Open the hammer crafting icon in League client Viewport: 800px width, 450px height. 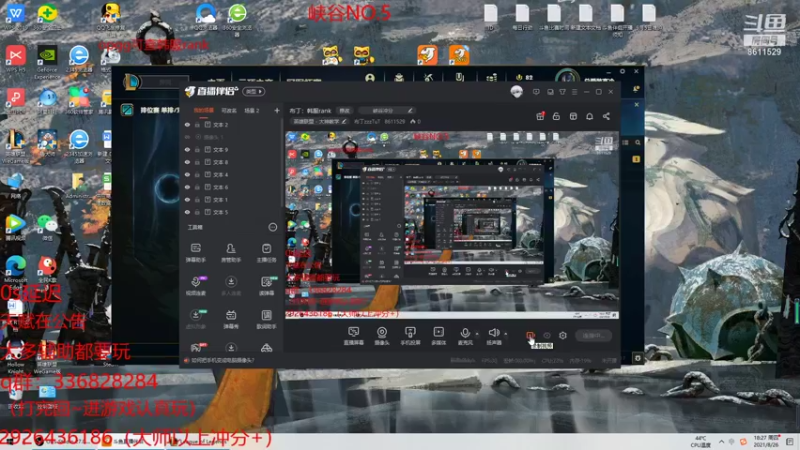tap(429, 78)
